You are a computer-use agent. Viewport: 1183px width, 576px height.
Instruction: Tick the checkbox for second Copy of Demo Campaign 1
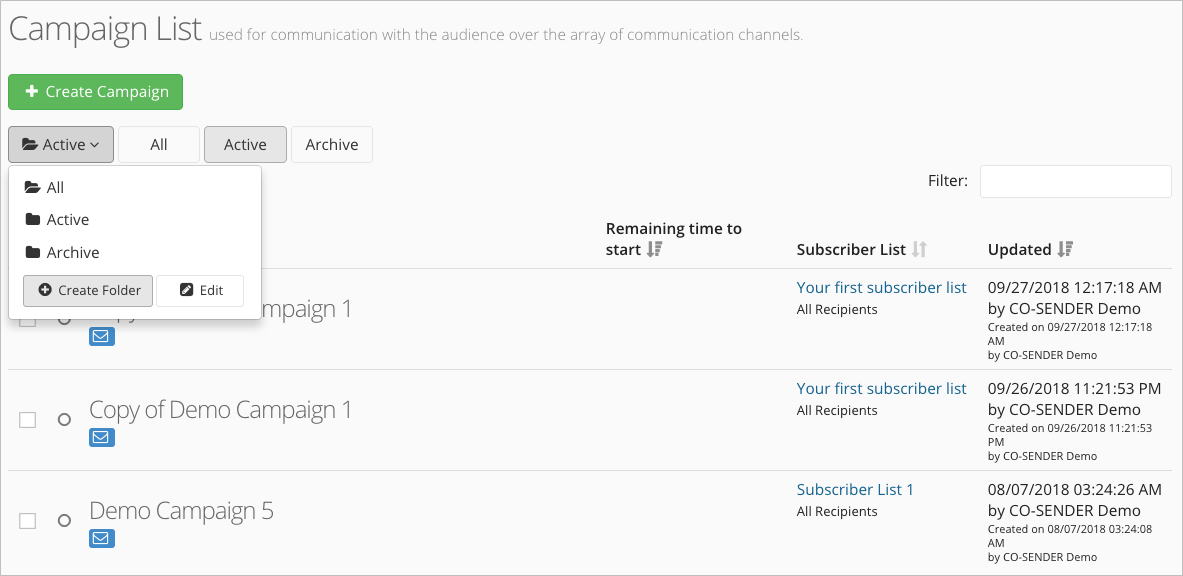click(27, 420)
